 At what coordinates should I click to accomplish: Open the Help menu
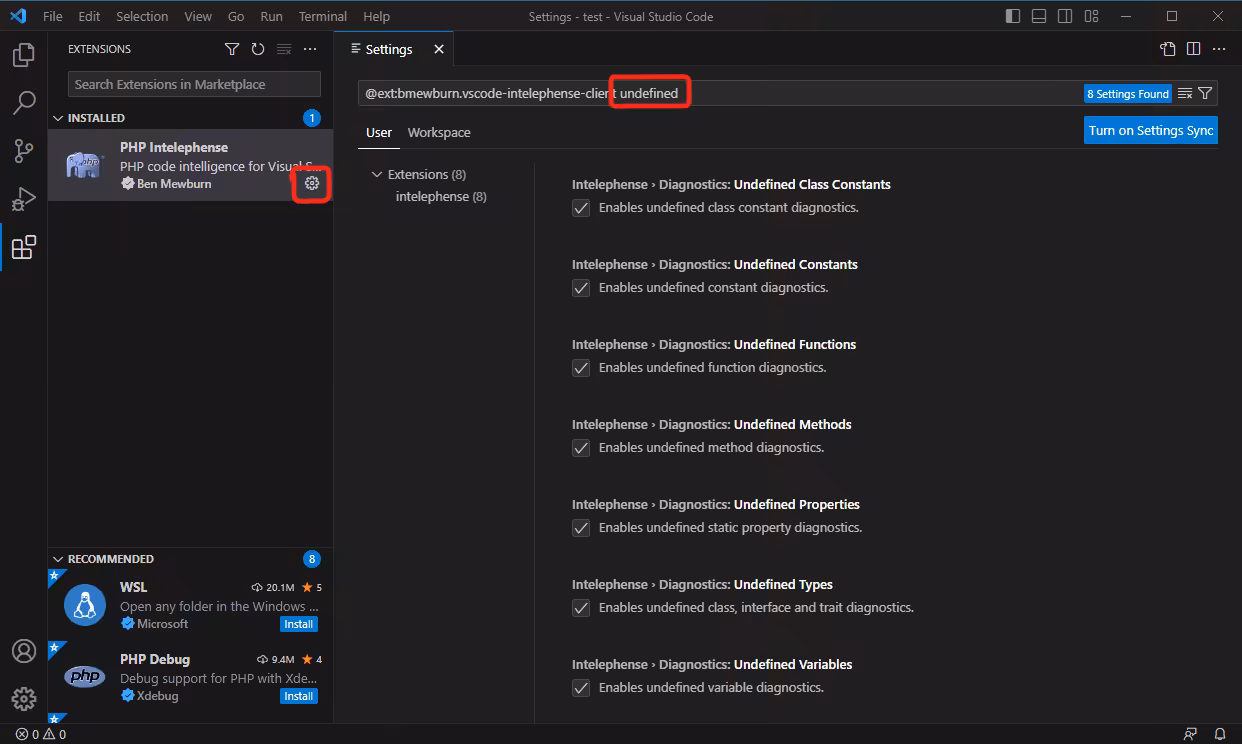click(x=376, y=16)
